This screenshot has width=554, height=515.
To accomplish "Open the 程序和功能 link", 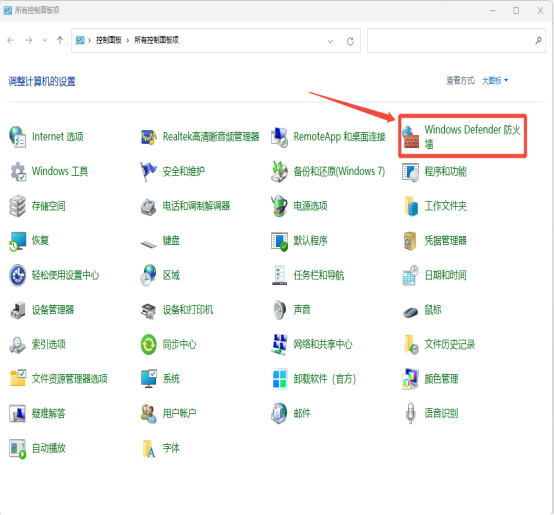I will pyautogui.click(x=445, y=172).
